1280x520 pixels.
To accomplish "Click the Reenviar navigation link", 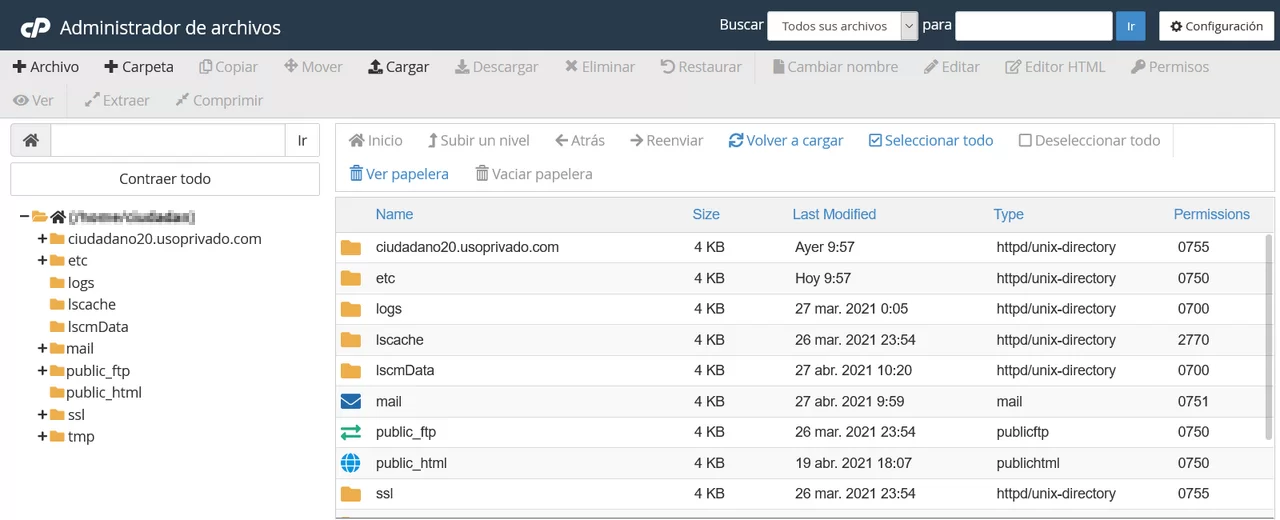I will point(667,141).
